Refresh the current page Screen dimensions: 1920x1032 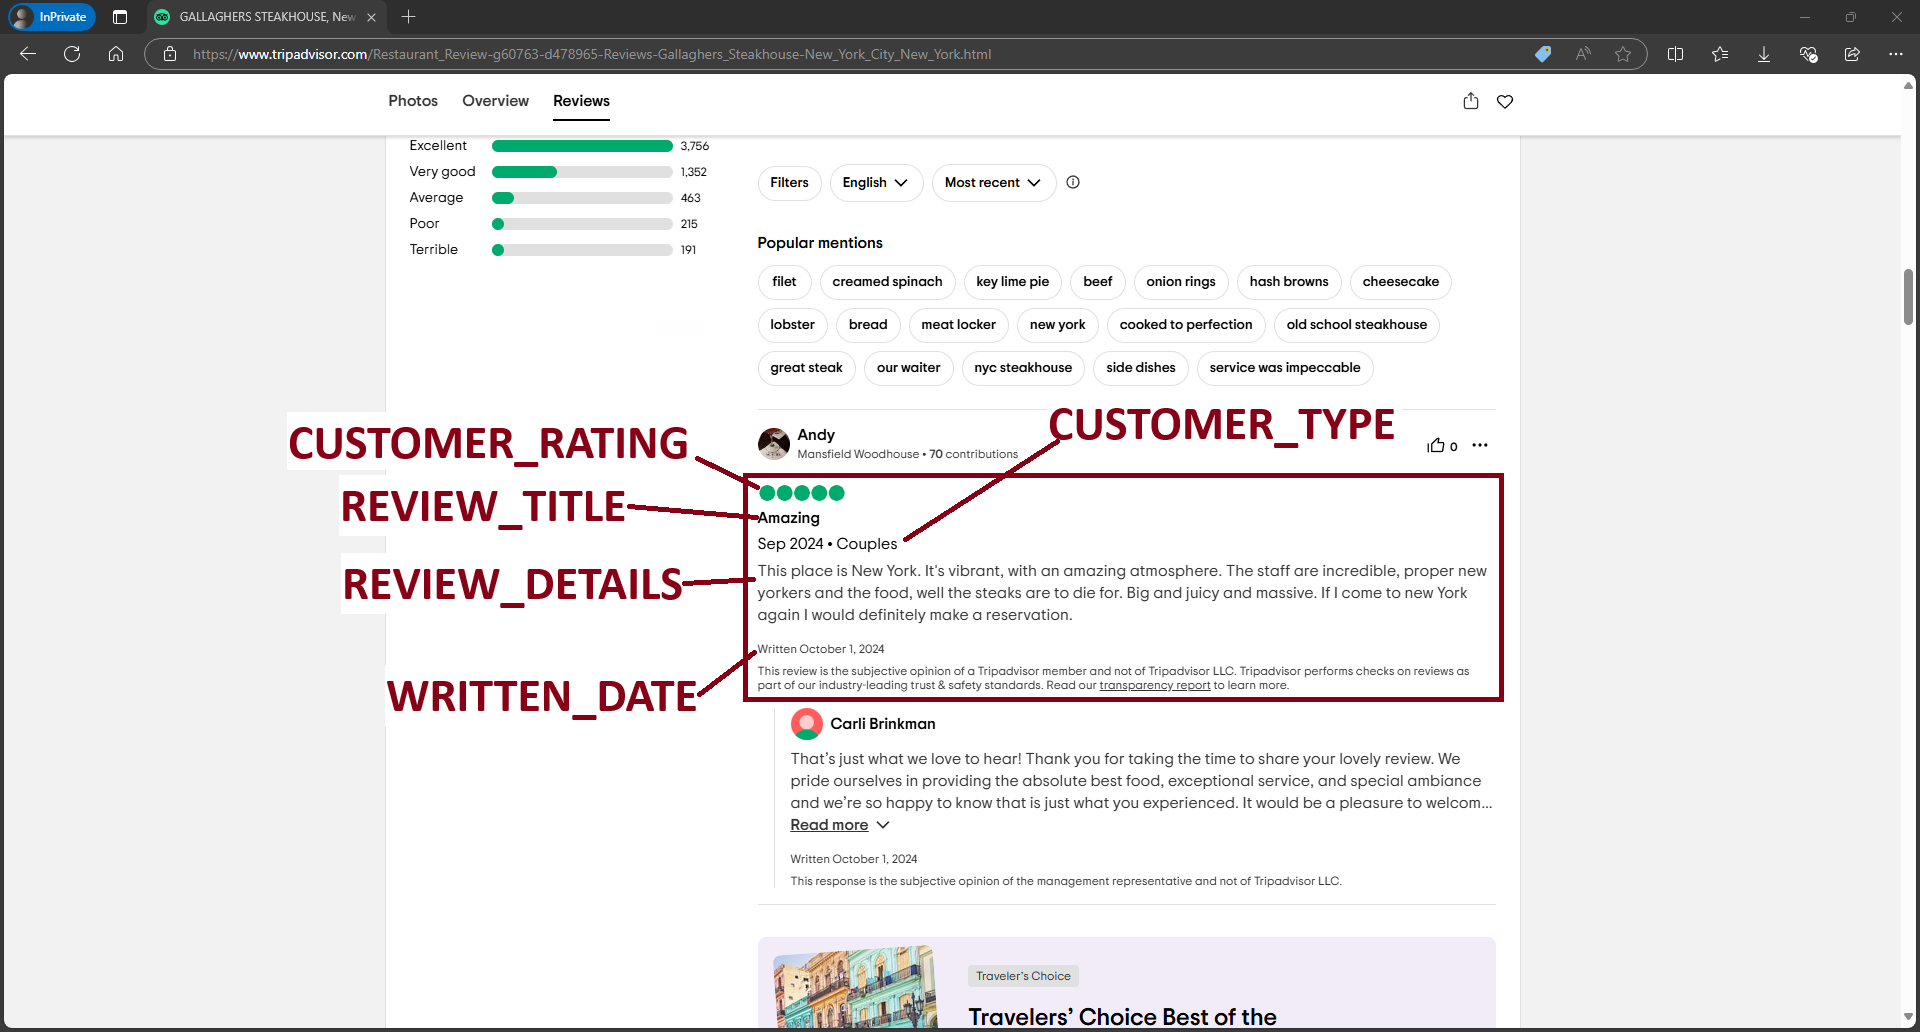pyautogui.click(x=71, y=54)
